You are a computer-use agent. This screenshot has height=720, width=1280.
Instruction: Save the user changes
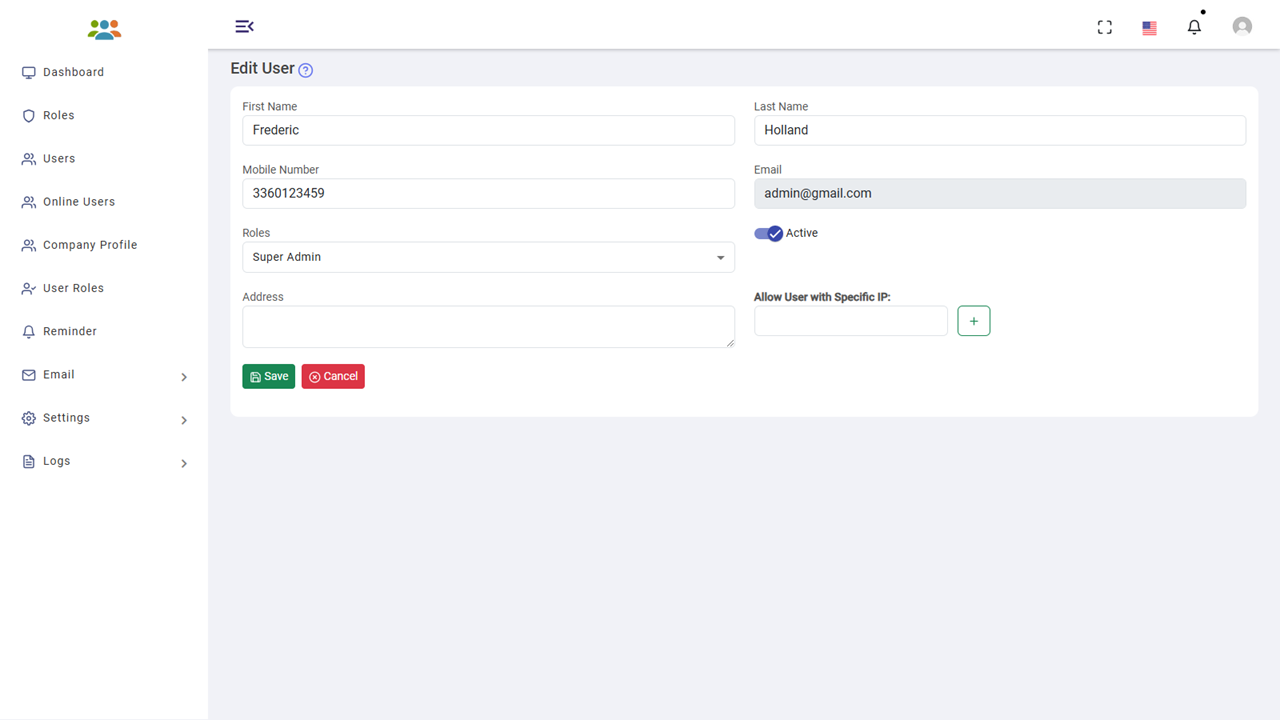(x=268, y=376)
